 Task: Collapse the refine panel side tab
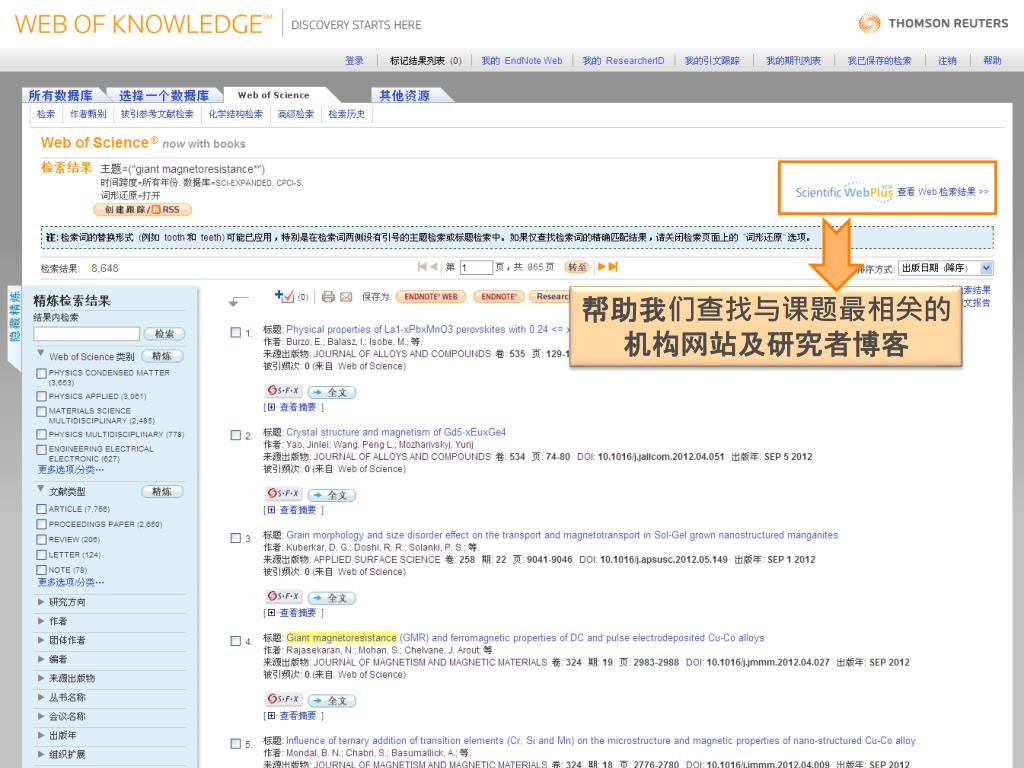14,317
